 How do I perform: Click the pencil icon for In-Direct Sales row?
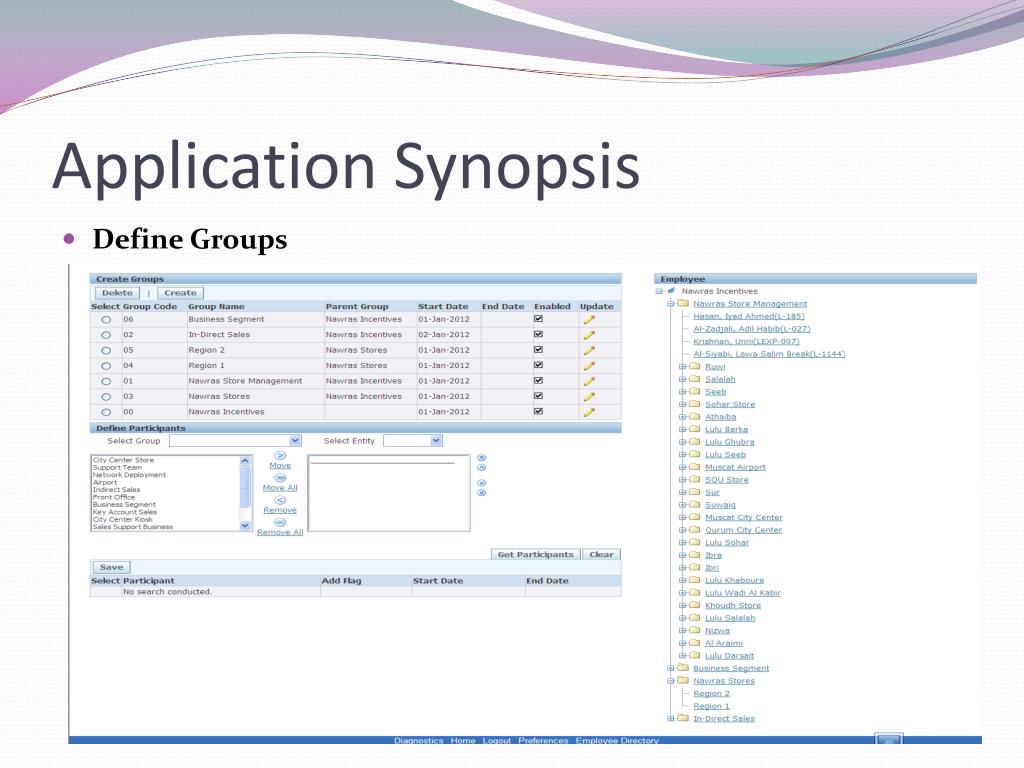click(x=589, y=335)
